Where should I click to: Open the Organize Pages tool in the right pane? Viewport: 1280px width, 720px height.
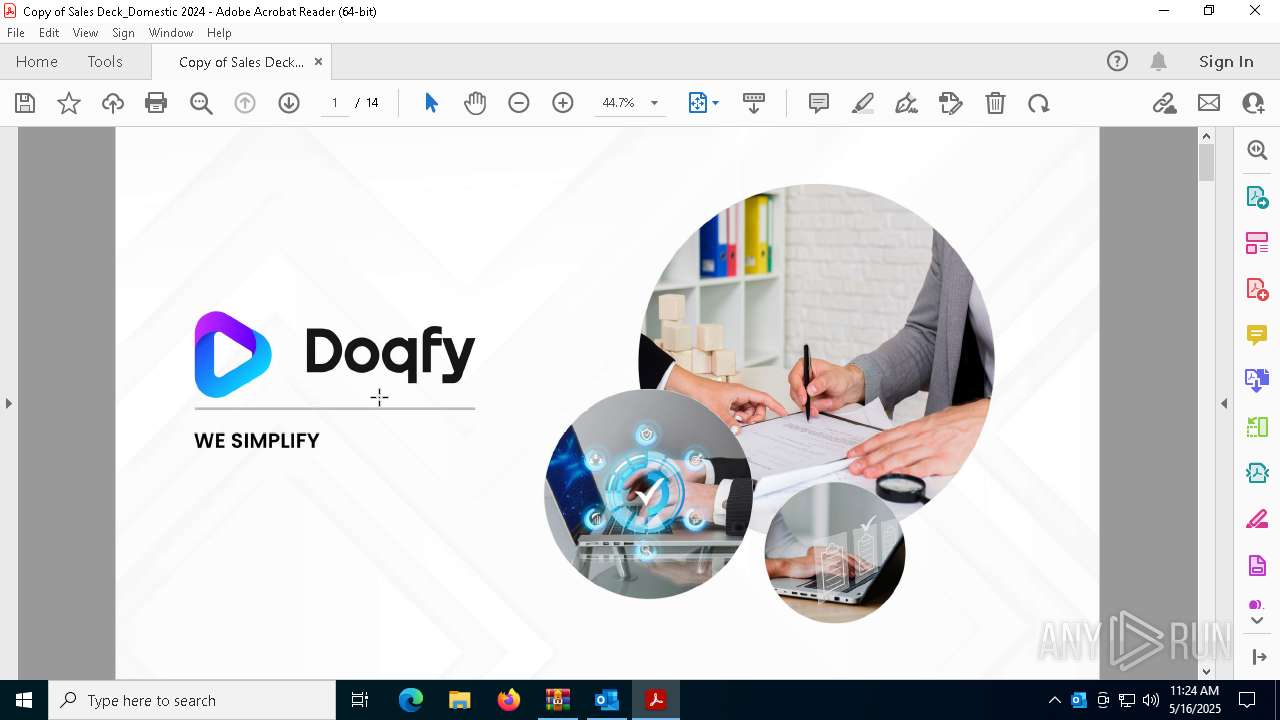(x=1257, y=243)
